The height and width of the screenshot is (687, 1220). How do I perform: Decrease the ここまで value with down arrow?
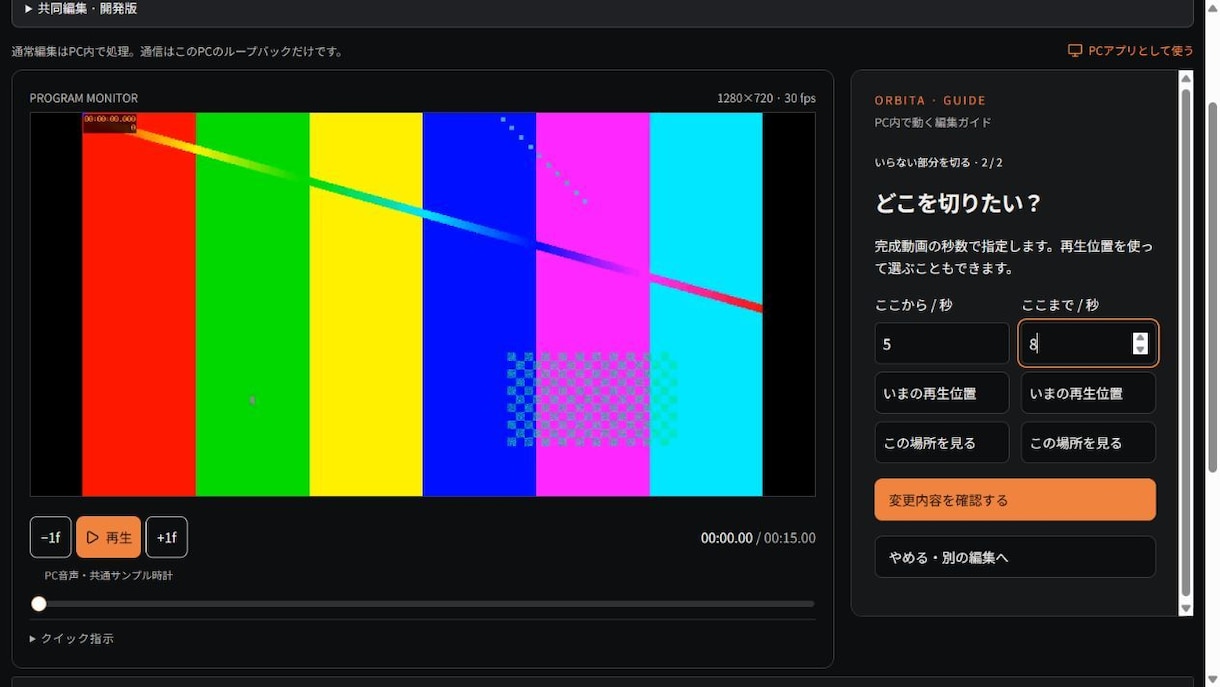click(1140, 349)
